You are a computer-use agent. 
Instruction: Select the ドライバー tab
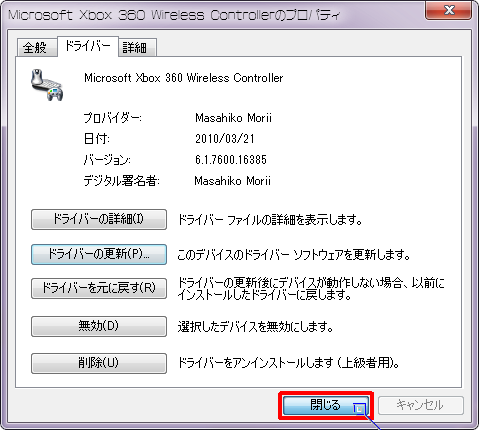(x=88, y=46)
